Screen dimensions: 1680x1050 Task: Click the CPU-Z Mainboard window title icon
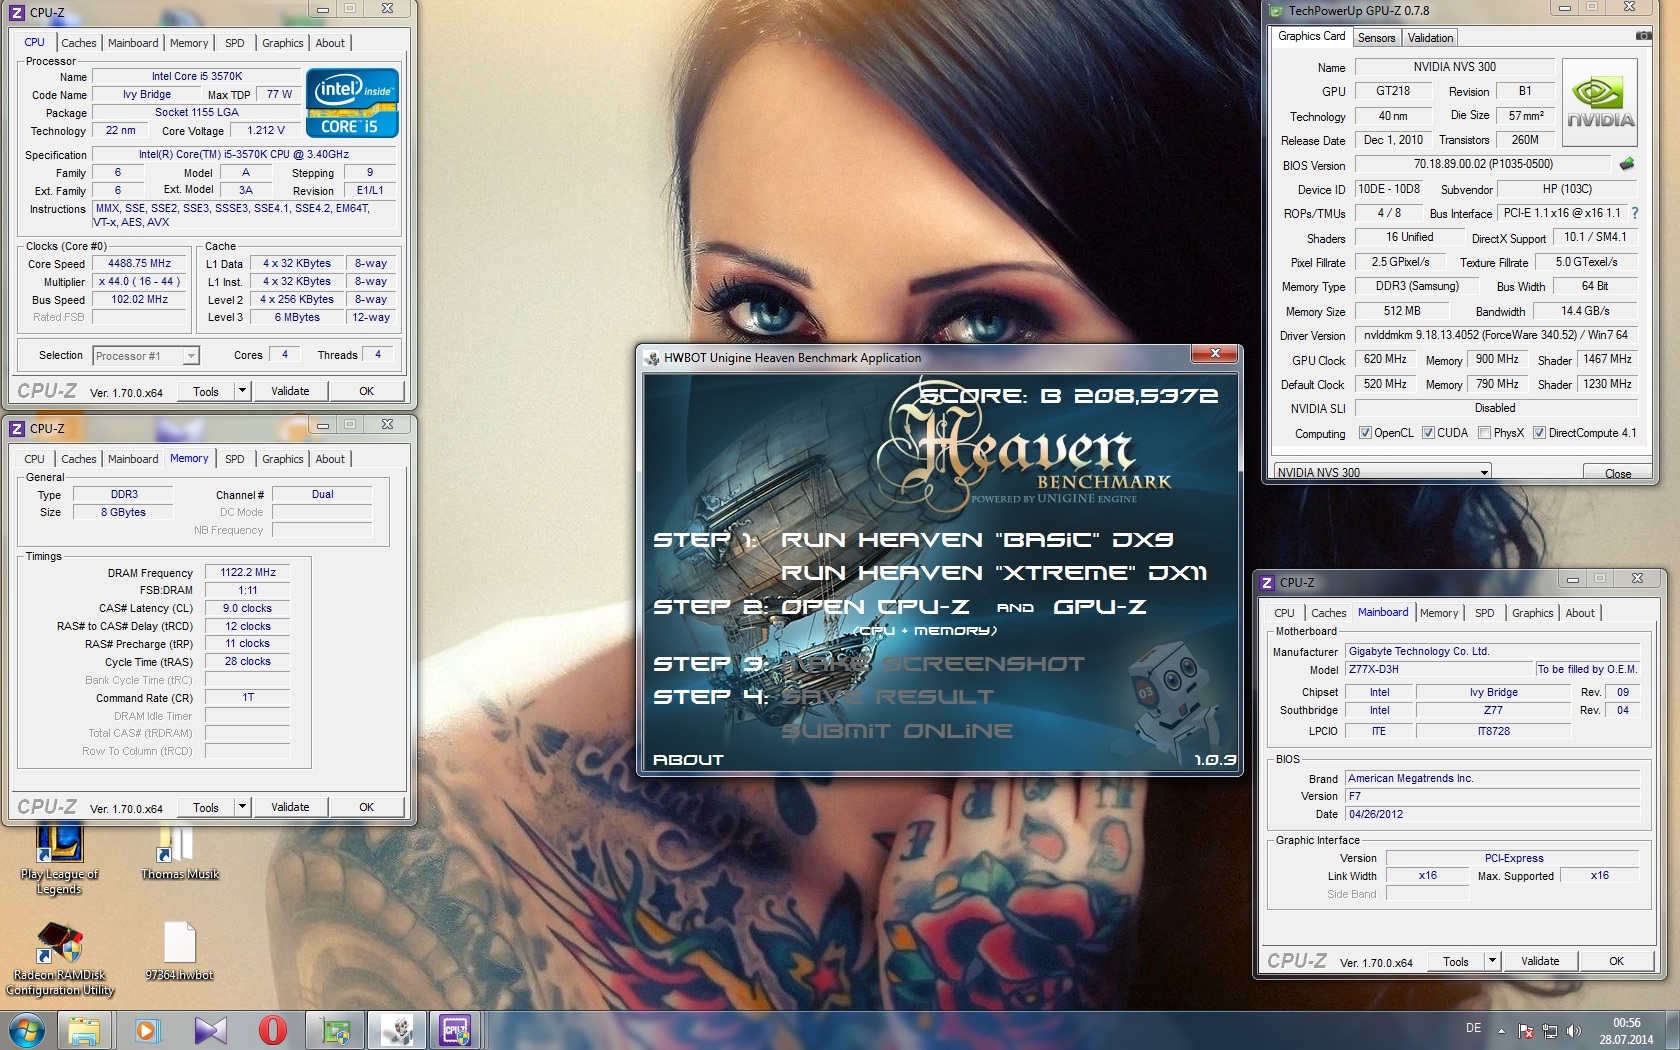(x=1267, y=582)
